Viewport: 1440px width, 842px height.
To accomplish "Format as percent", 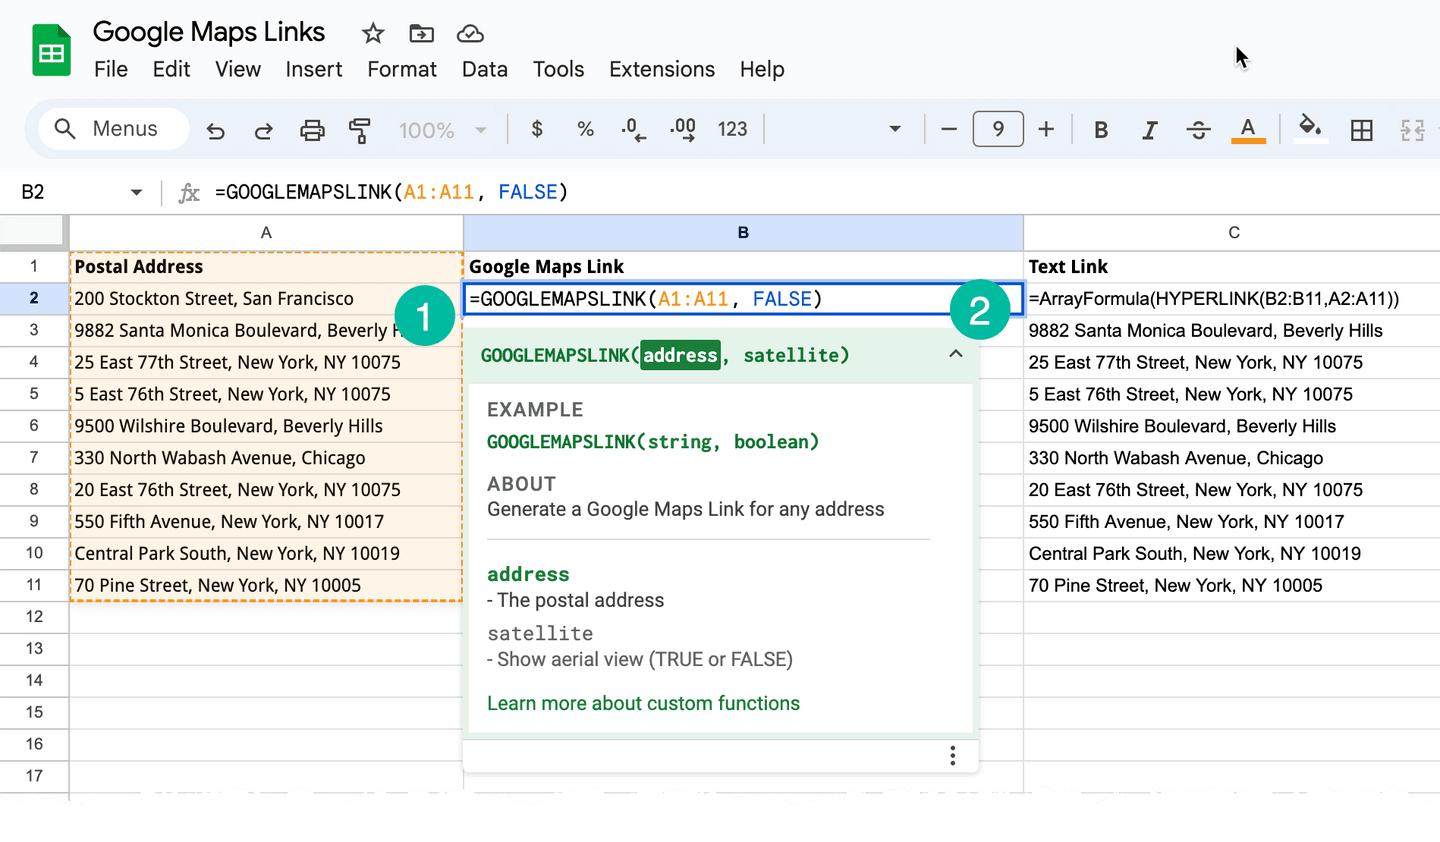I will [586, 129].
